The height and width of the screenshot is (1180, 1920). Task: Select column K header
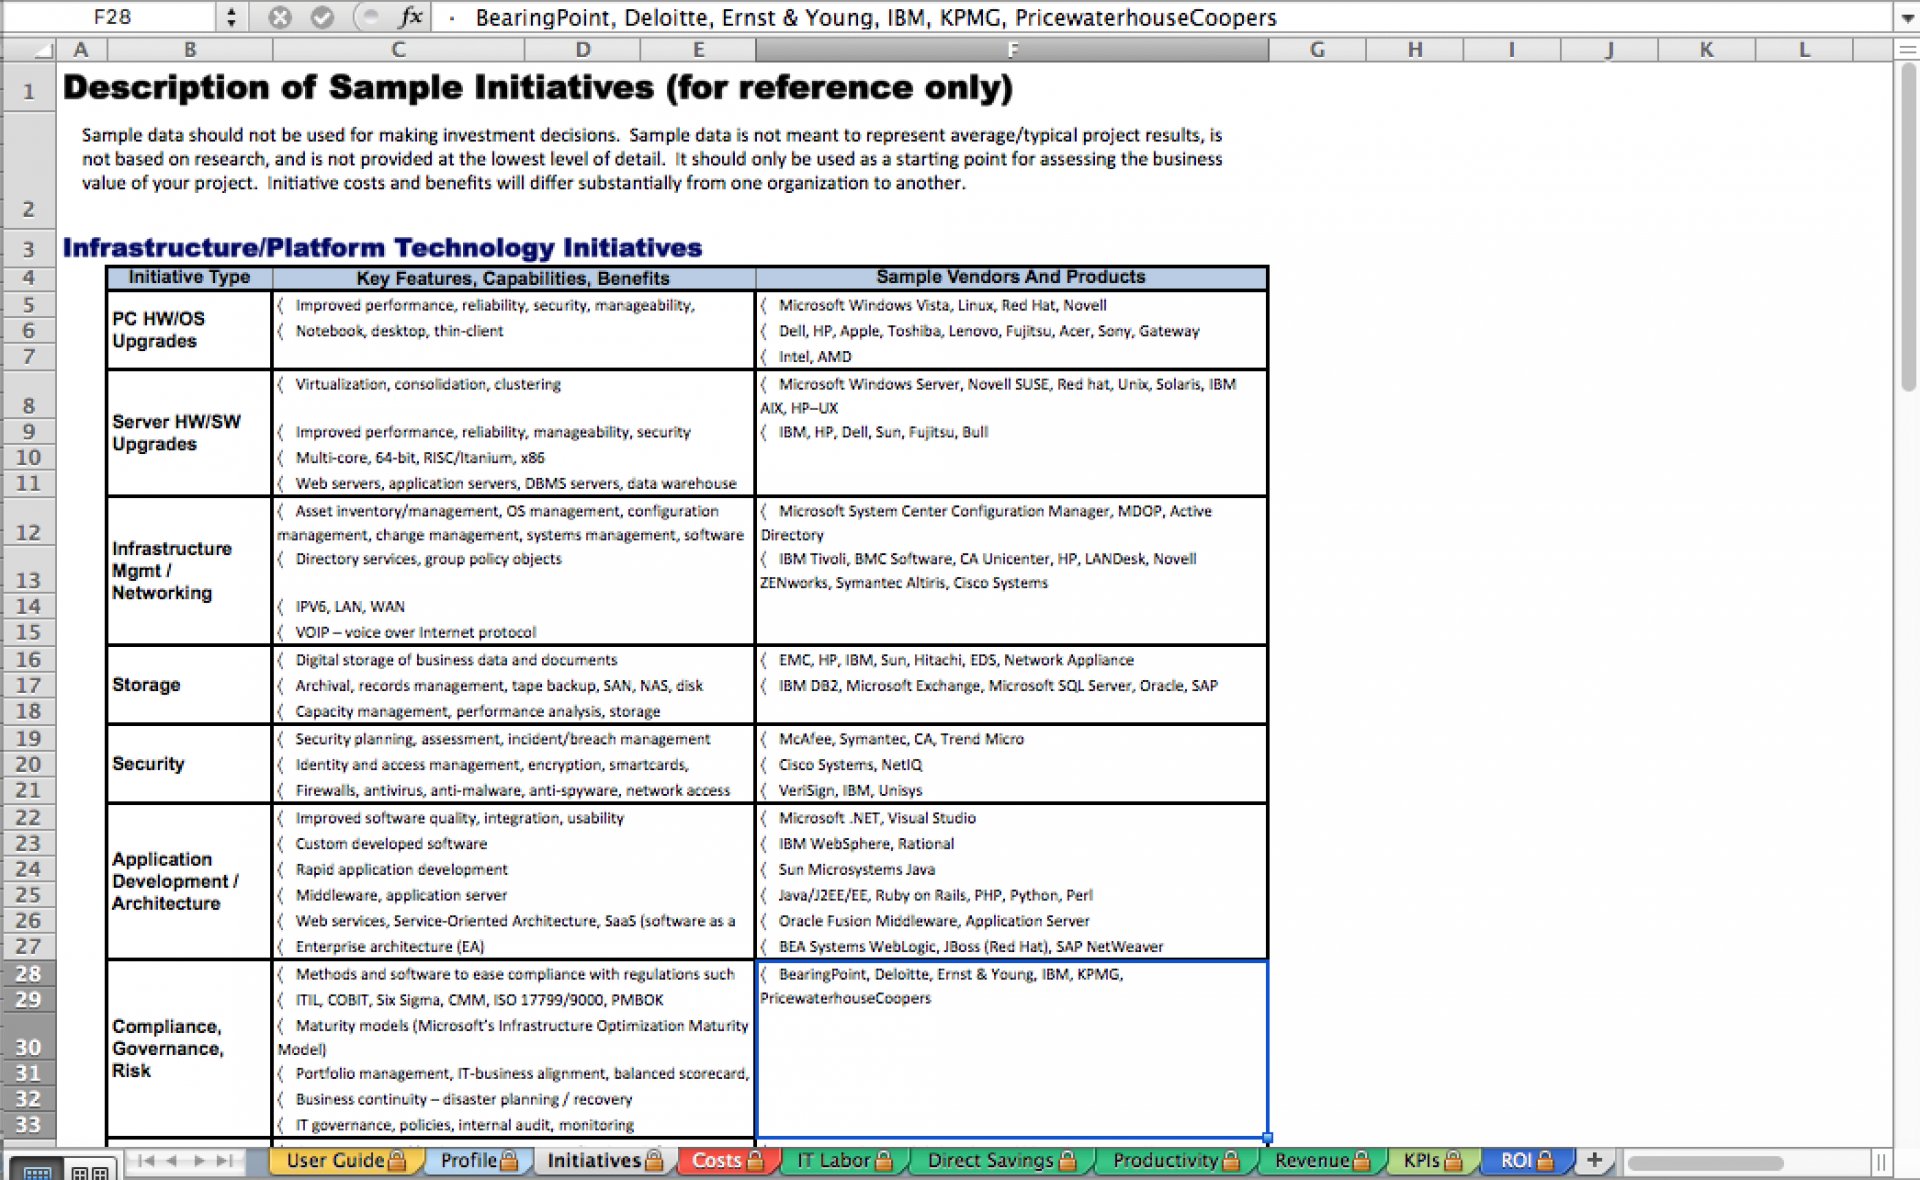tap(1706, 49)
